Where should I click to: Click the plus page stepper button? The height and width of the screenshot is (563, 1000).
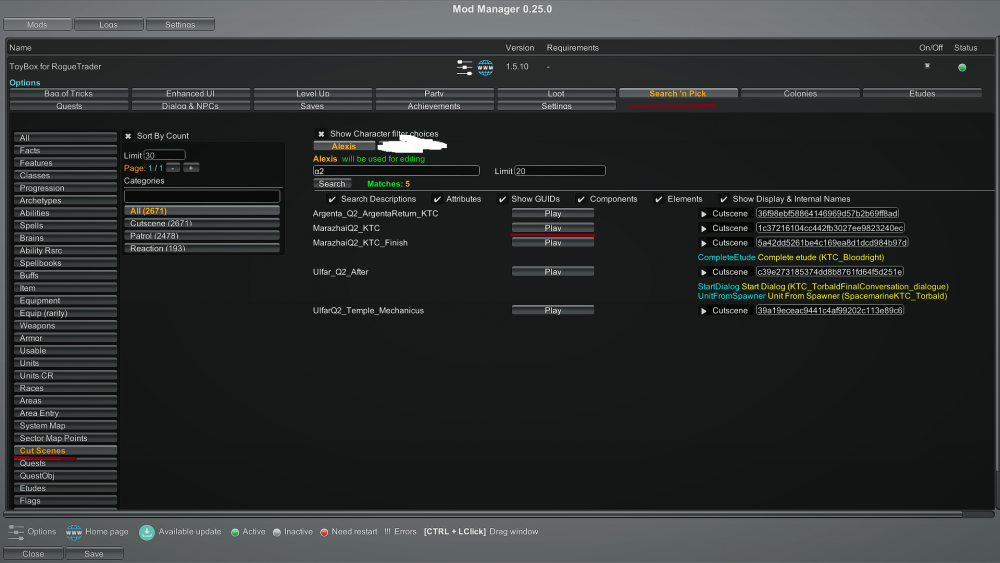(x=191, y=168)
